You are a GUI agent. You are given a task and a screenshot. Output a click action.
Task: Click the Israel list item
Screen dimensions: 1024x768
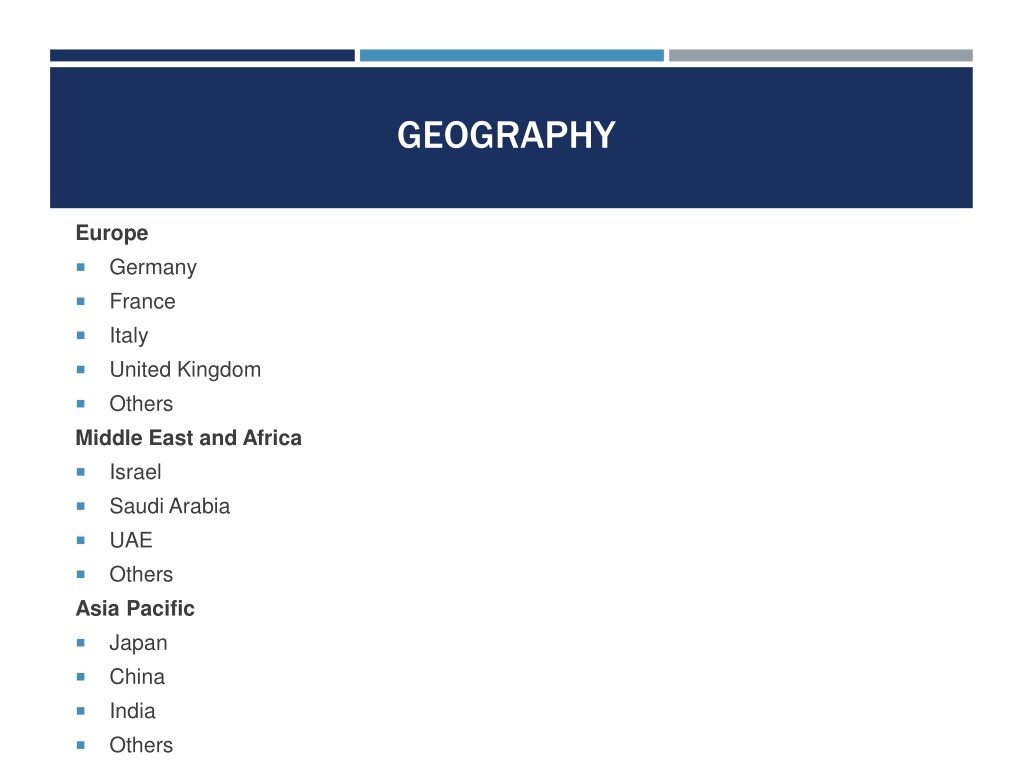click(x=135, y=472)
